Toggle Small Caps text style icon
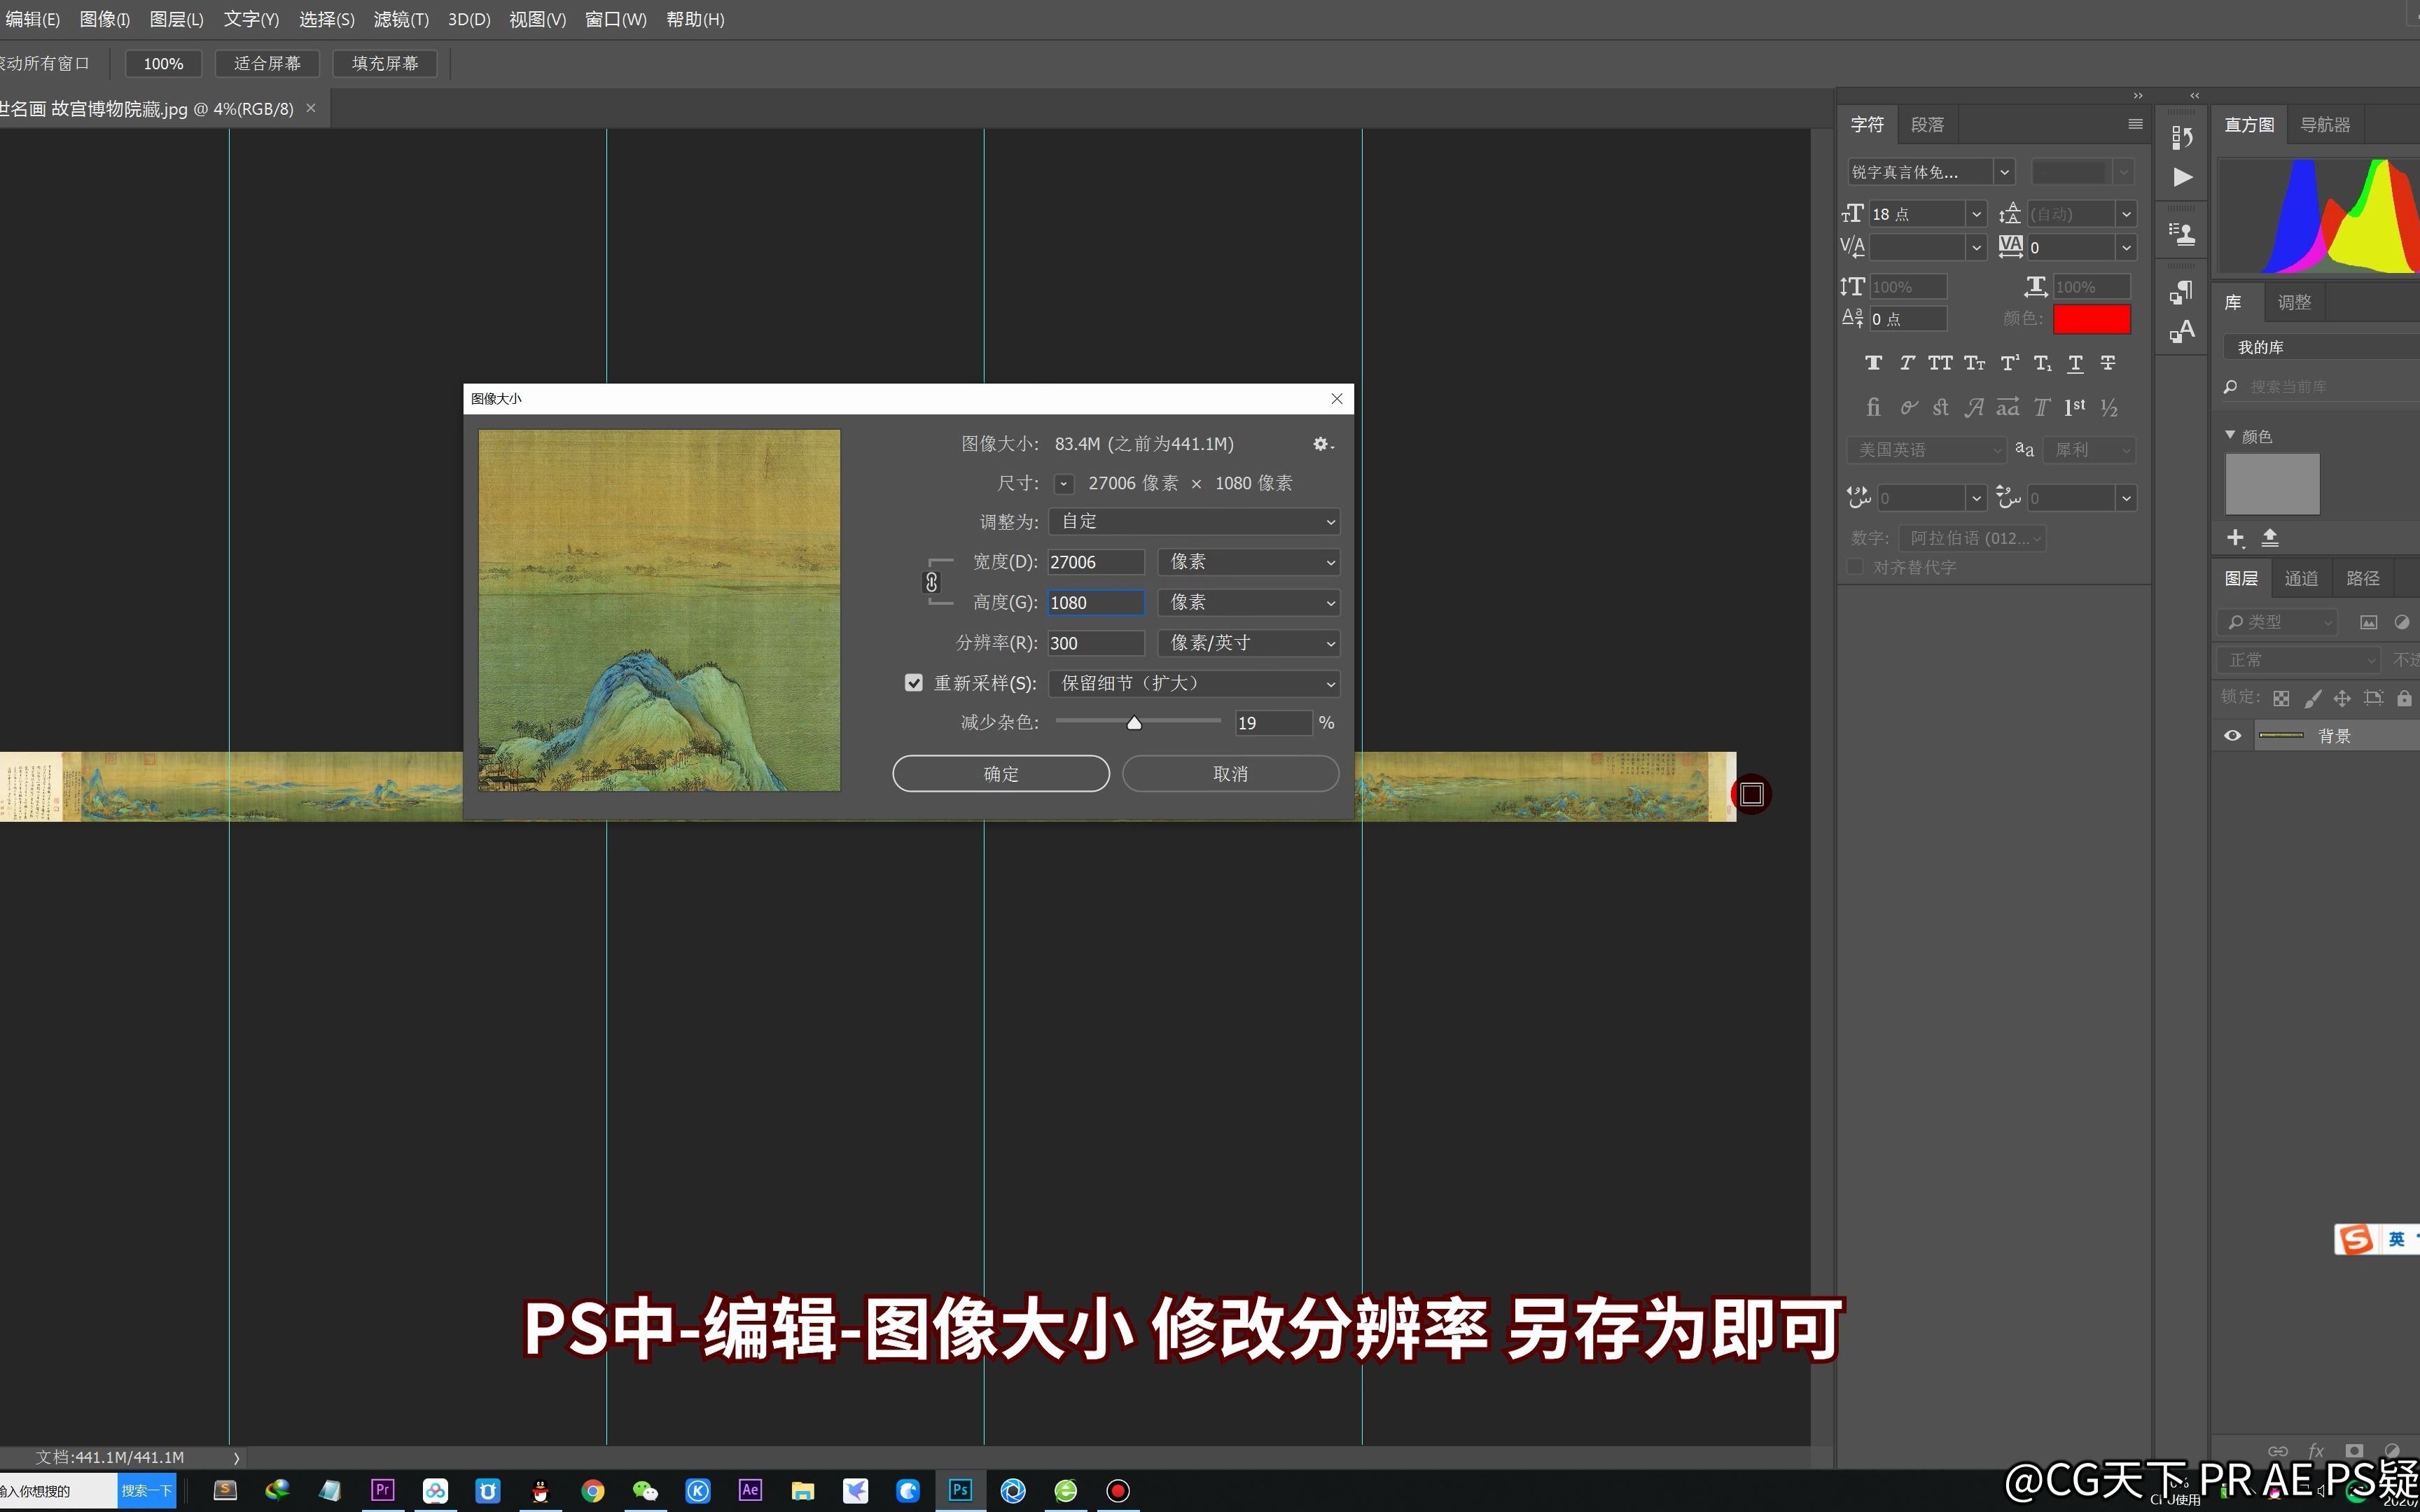This screenshot has height=1512, width=2420. 1974,363
